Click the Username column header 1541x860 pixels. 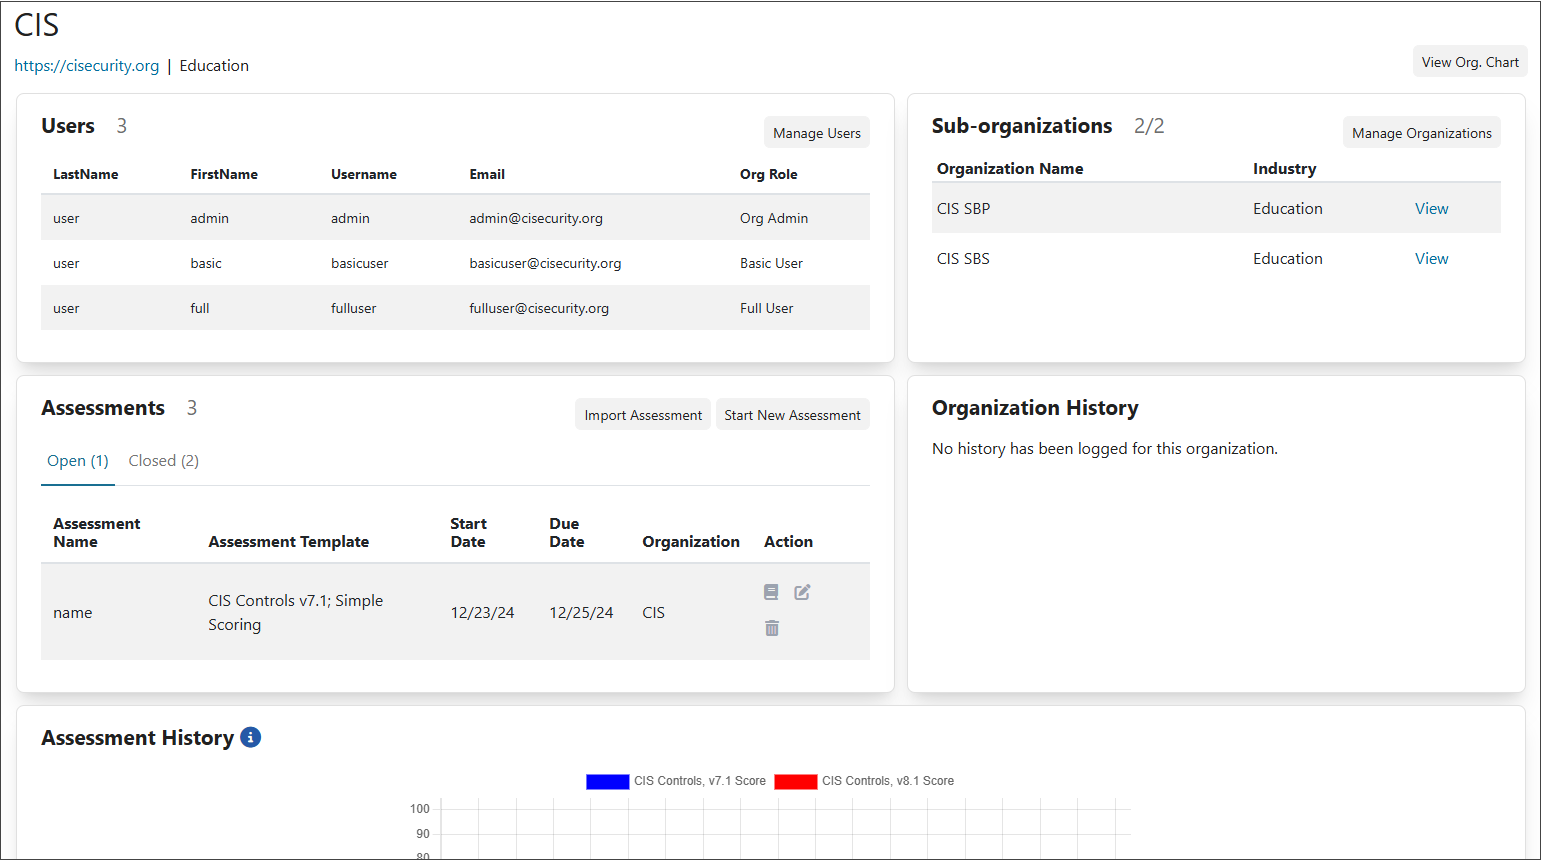[364, 174]
